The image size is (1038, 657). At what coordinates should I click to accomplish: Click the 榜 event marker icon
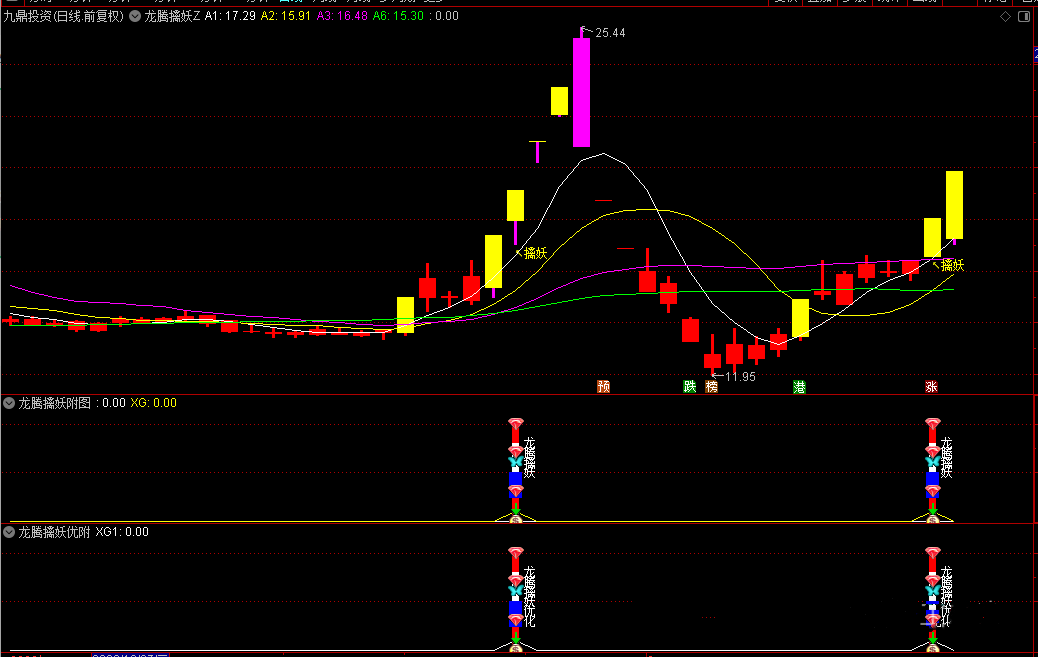711,386
